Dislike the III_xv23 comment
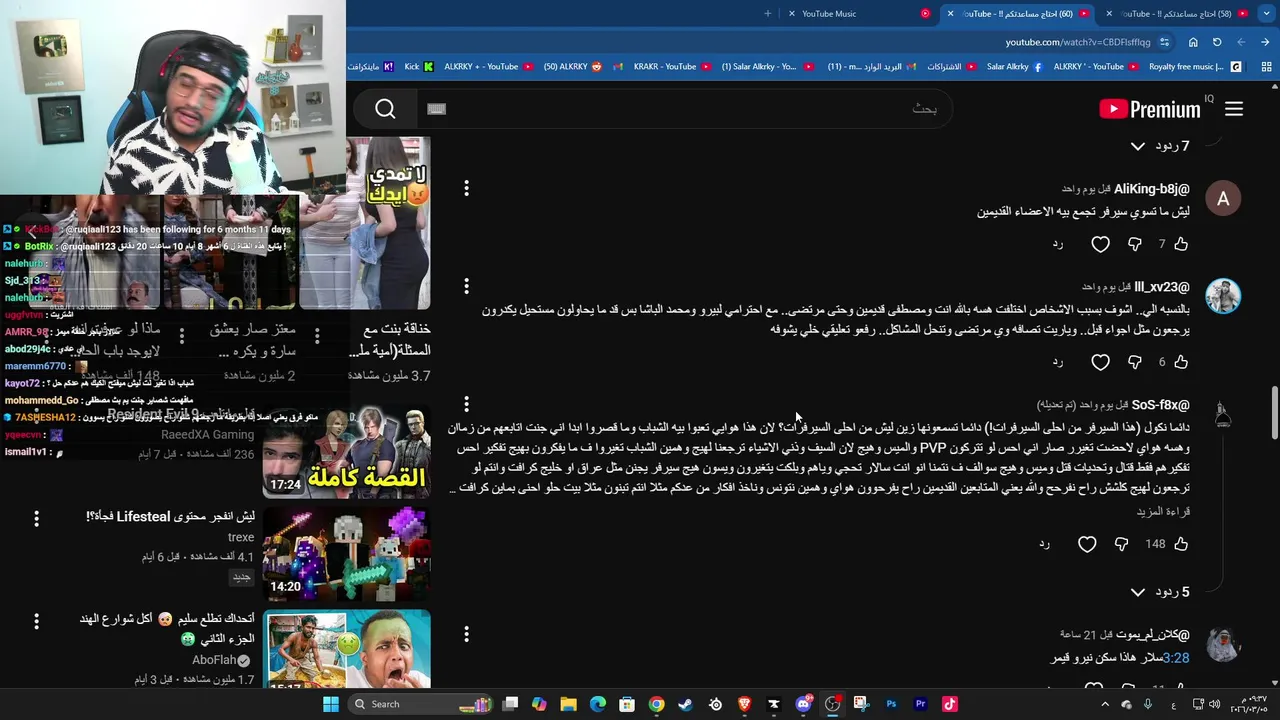The width and height of the screenshot is (1280, 720). coord(1135,362)
